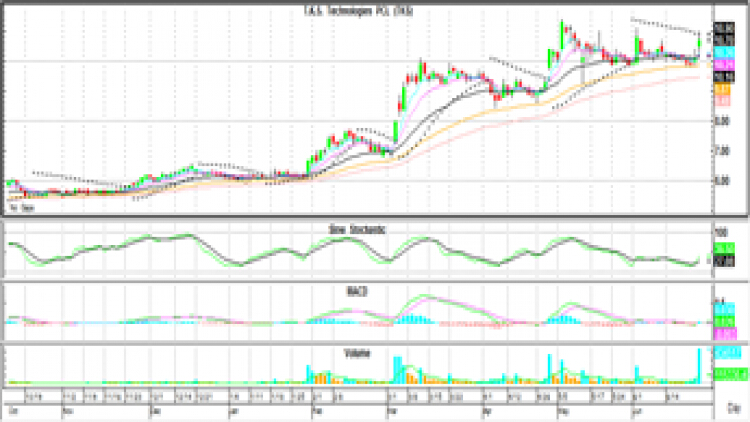Viewport: 750px width, 422px height.
Task: Select the MACD panel title
Action: pyautogui.click(x=357, y=291)
